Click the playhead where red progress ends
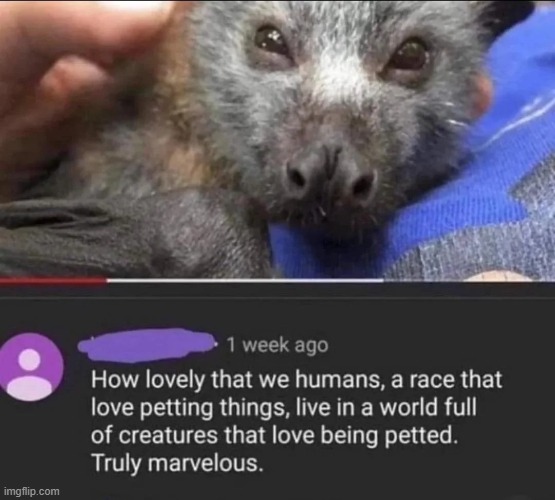This screenshot has height=500, width=555. (106, 281)
